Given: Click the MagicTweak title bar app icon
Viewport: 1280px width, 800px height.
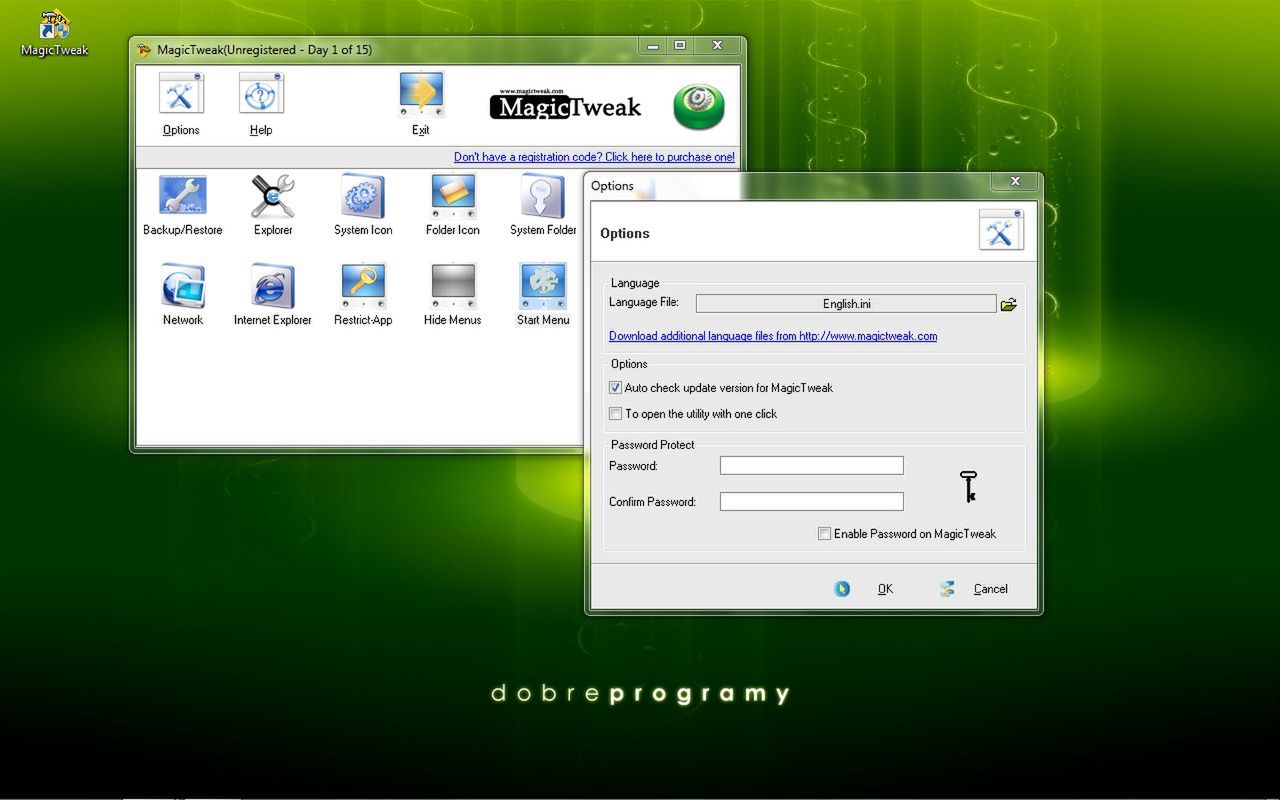Looking at the screenshot, I should pos(145,50).
